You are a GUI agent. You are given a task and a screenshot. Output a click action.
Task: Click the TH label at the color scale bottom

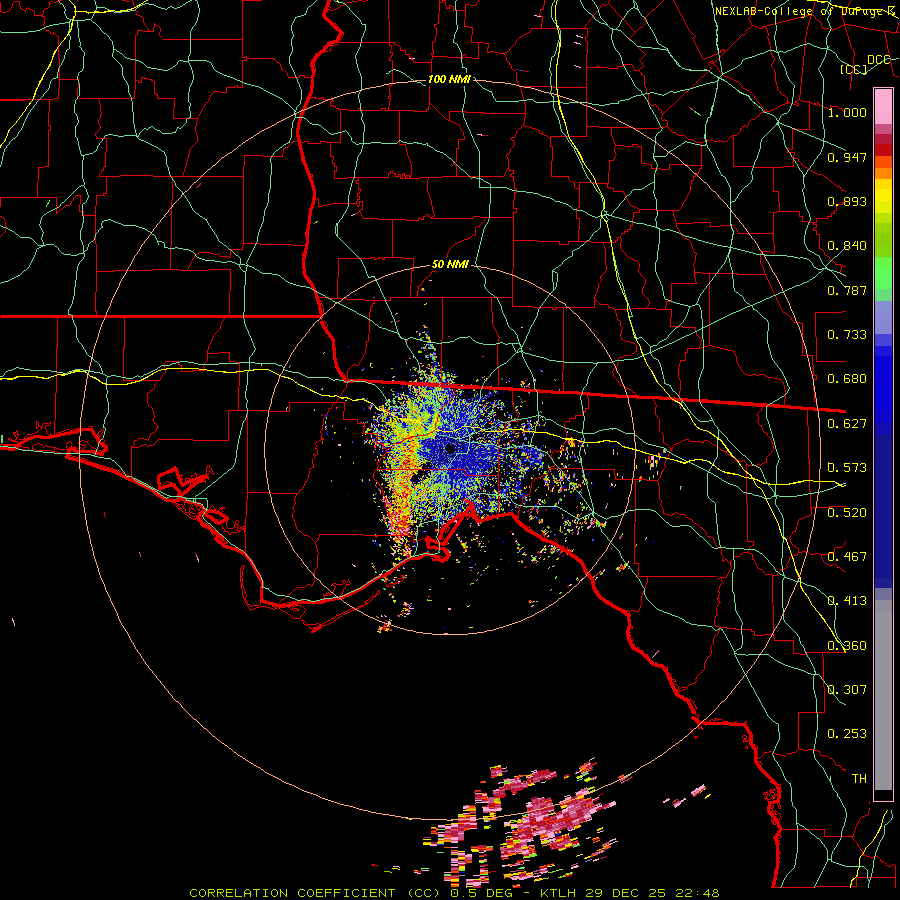(x=859, y=779)
